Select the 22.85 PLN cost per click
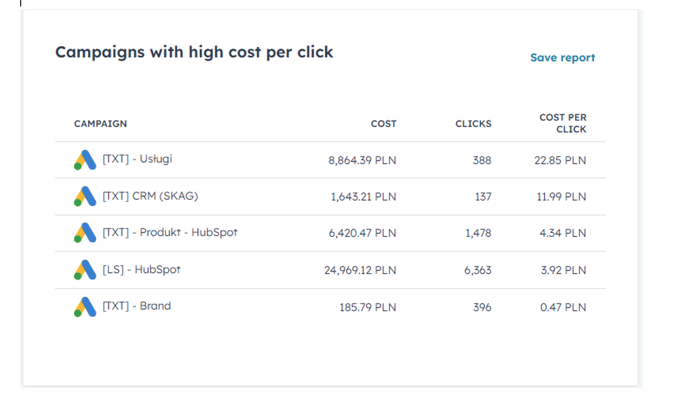 (x=560, y=160)
